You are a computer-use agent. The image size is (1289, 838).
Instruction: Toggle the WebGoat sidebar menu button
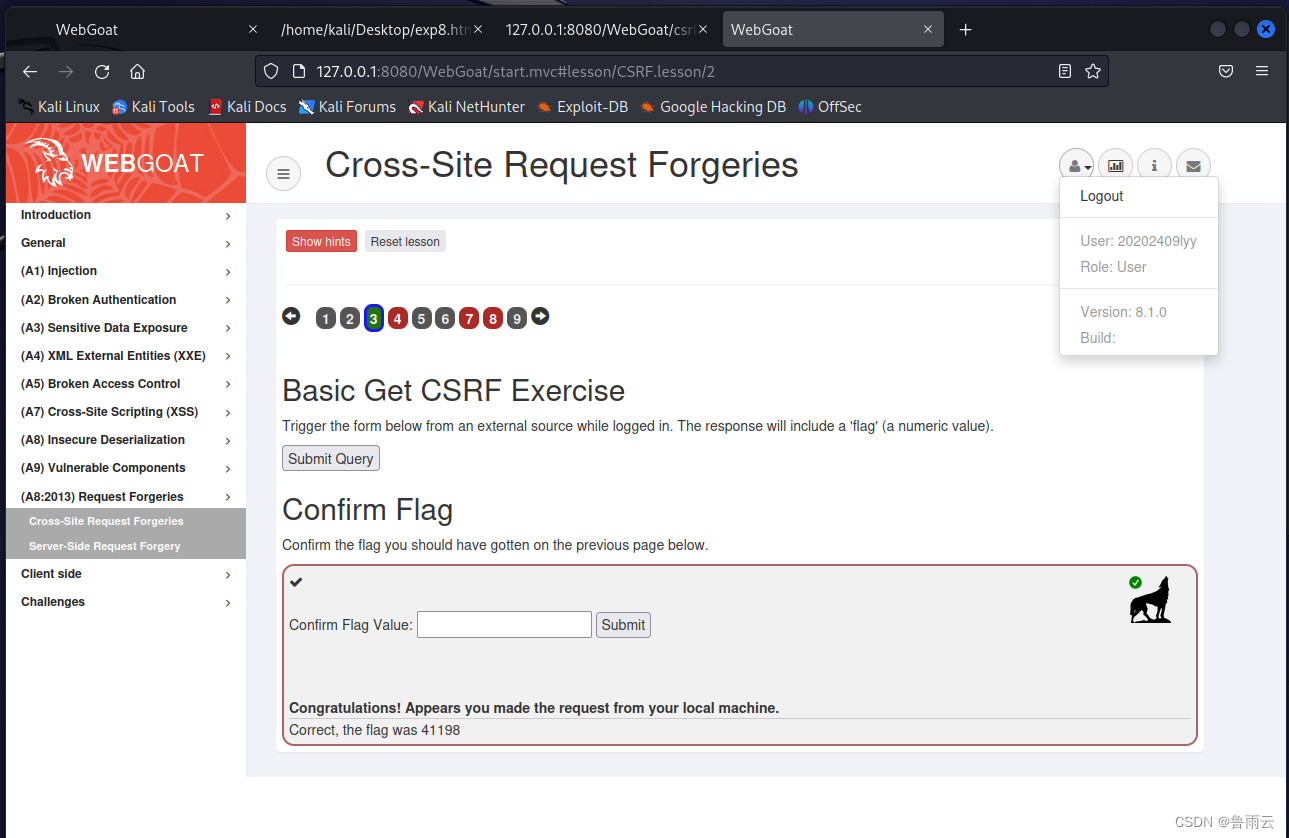283,174
